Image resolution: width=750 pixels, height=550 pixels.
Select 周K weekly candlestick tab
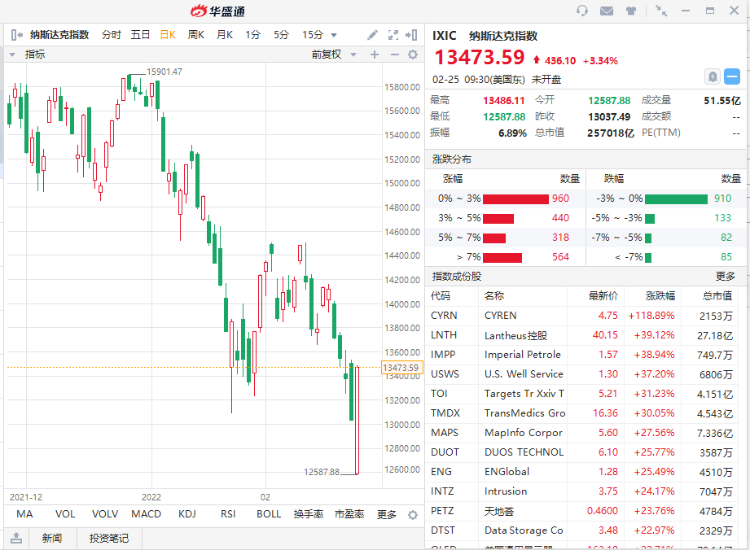click(196, 34)
